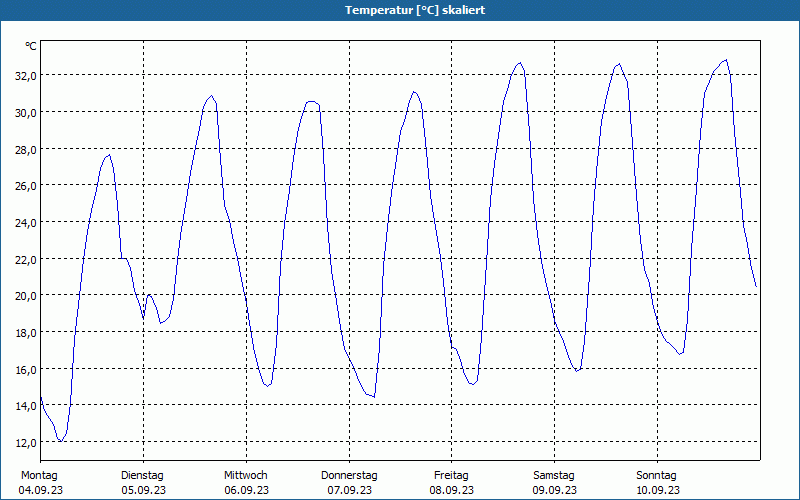Image resolution: width=800 pixels, height=500 pixels.
Task: Select the Montag day label
Action: (39, 475)
